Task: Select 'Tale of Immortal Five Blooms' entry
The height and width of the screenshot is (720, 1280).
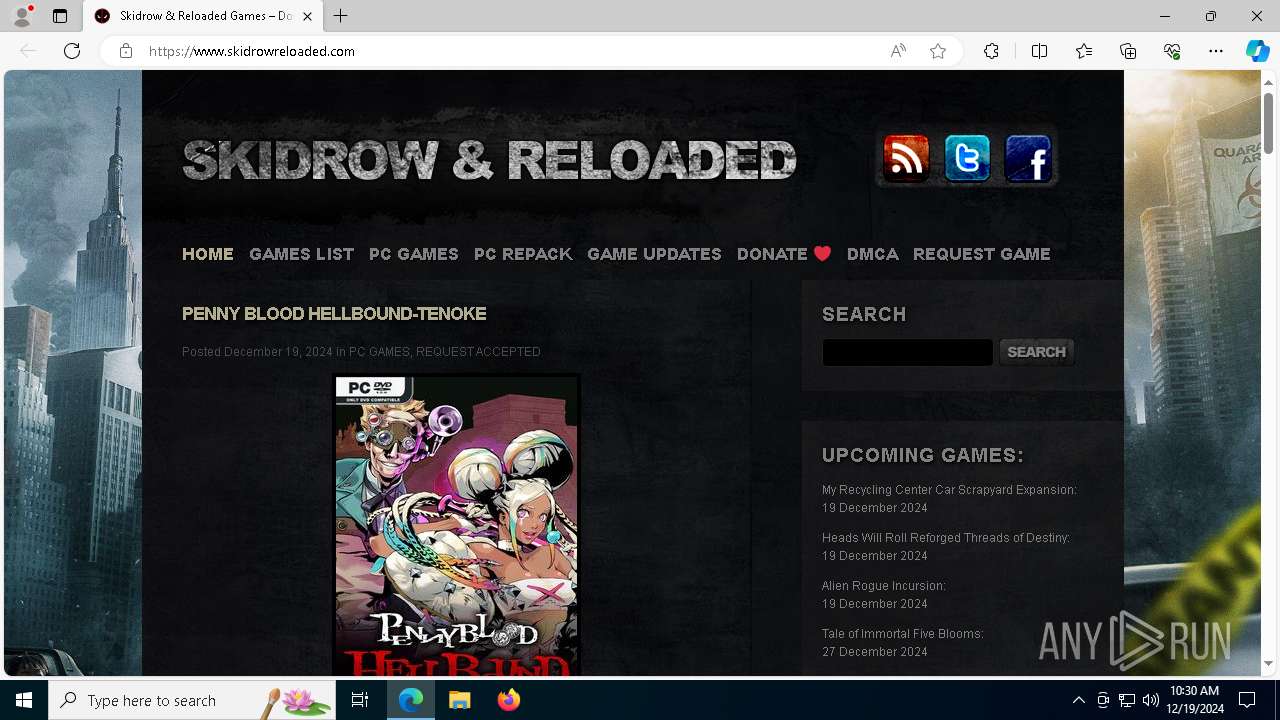Action: pyautogui.click(x=903, y=634)
